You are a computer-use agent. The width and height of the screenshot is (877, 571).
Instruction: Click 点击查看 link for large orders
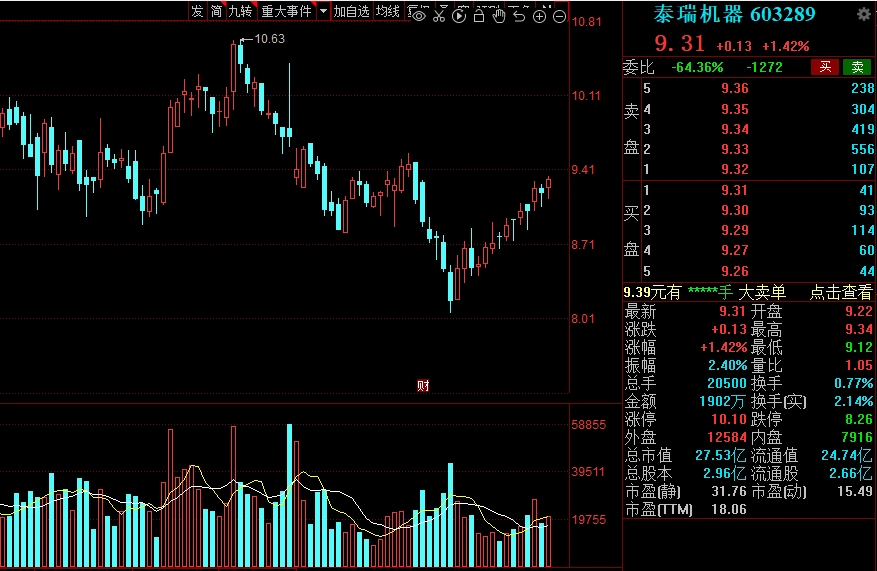(840, 292)
